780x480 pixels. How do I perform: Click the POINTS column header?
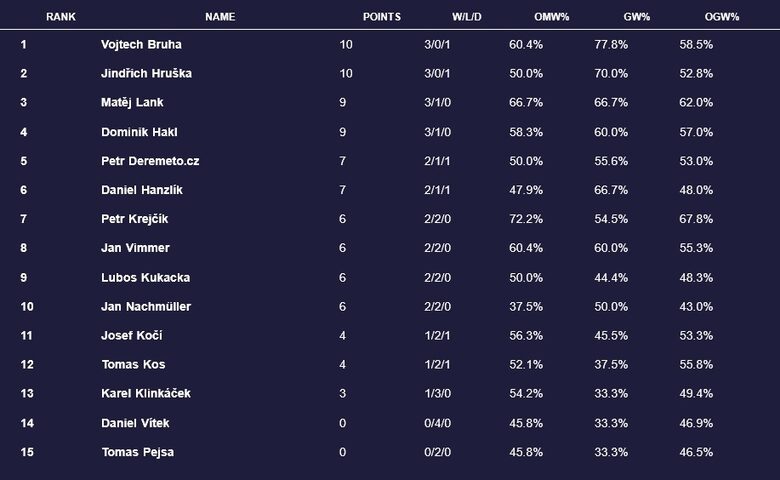point(382,17)
